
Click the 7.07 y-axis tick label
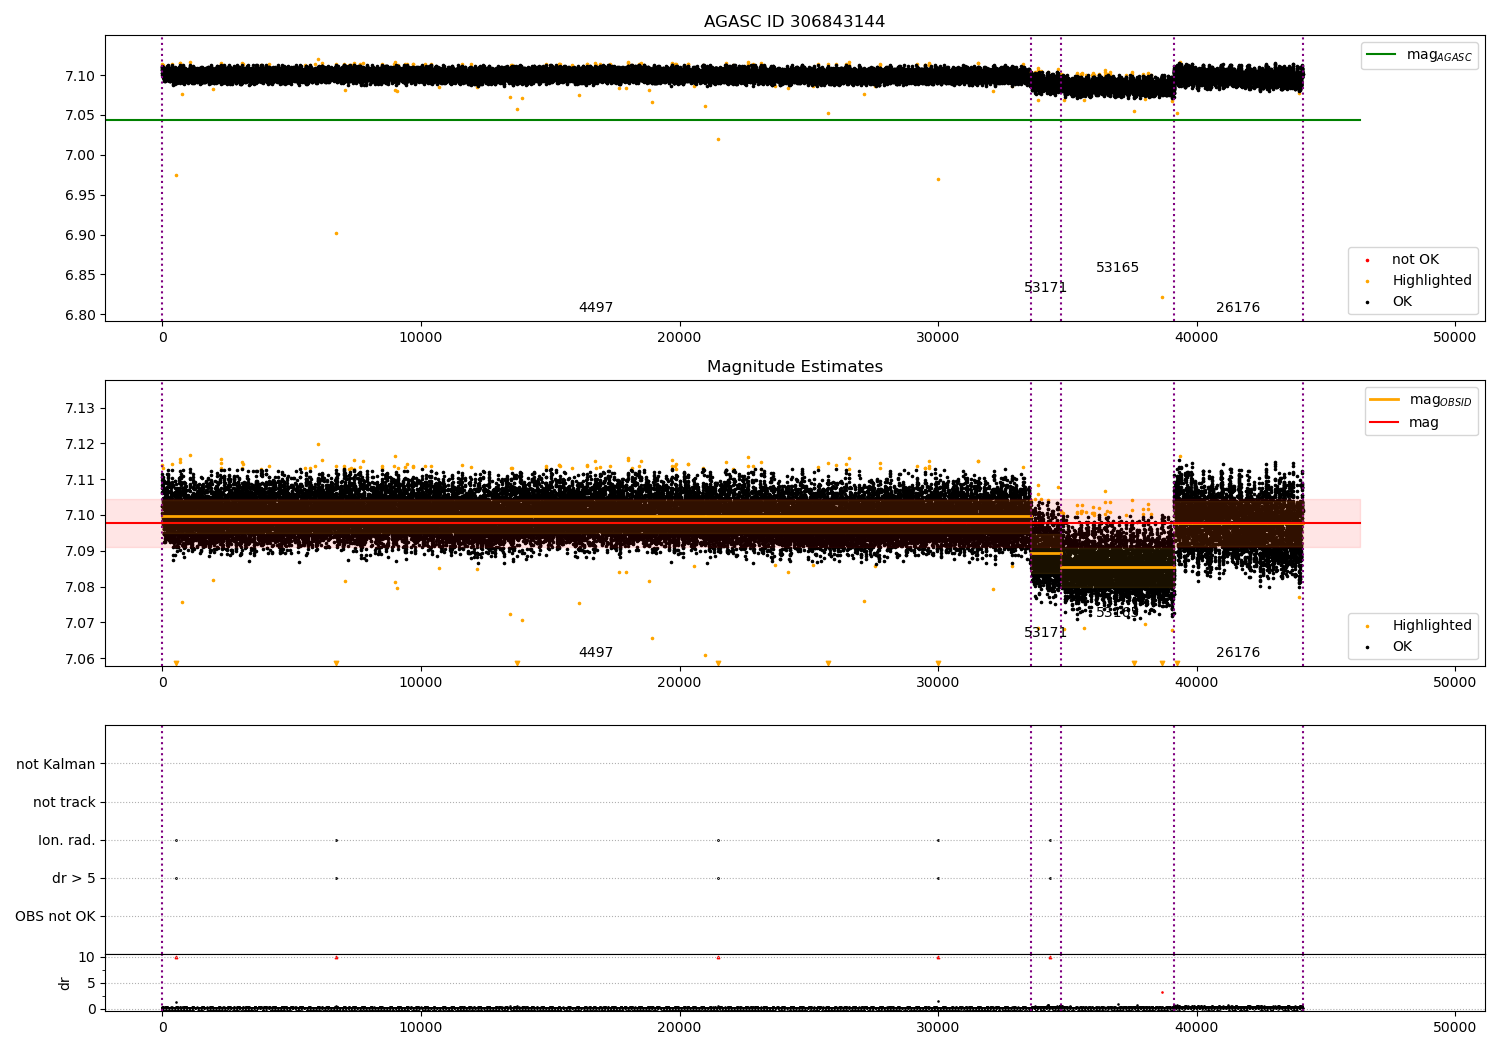coord(80,624)
